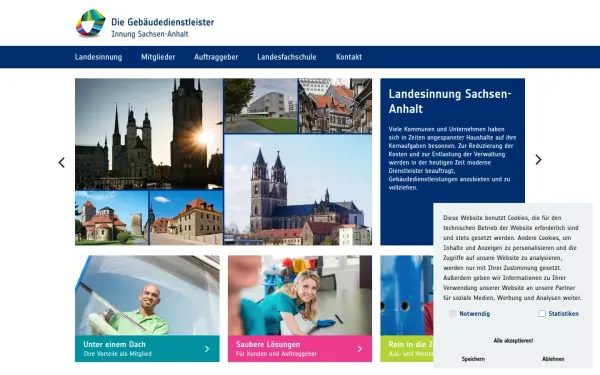Screen dimensions: 600x375
Task: Open the Kontakt menu item
Action: point(349,57)
